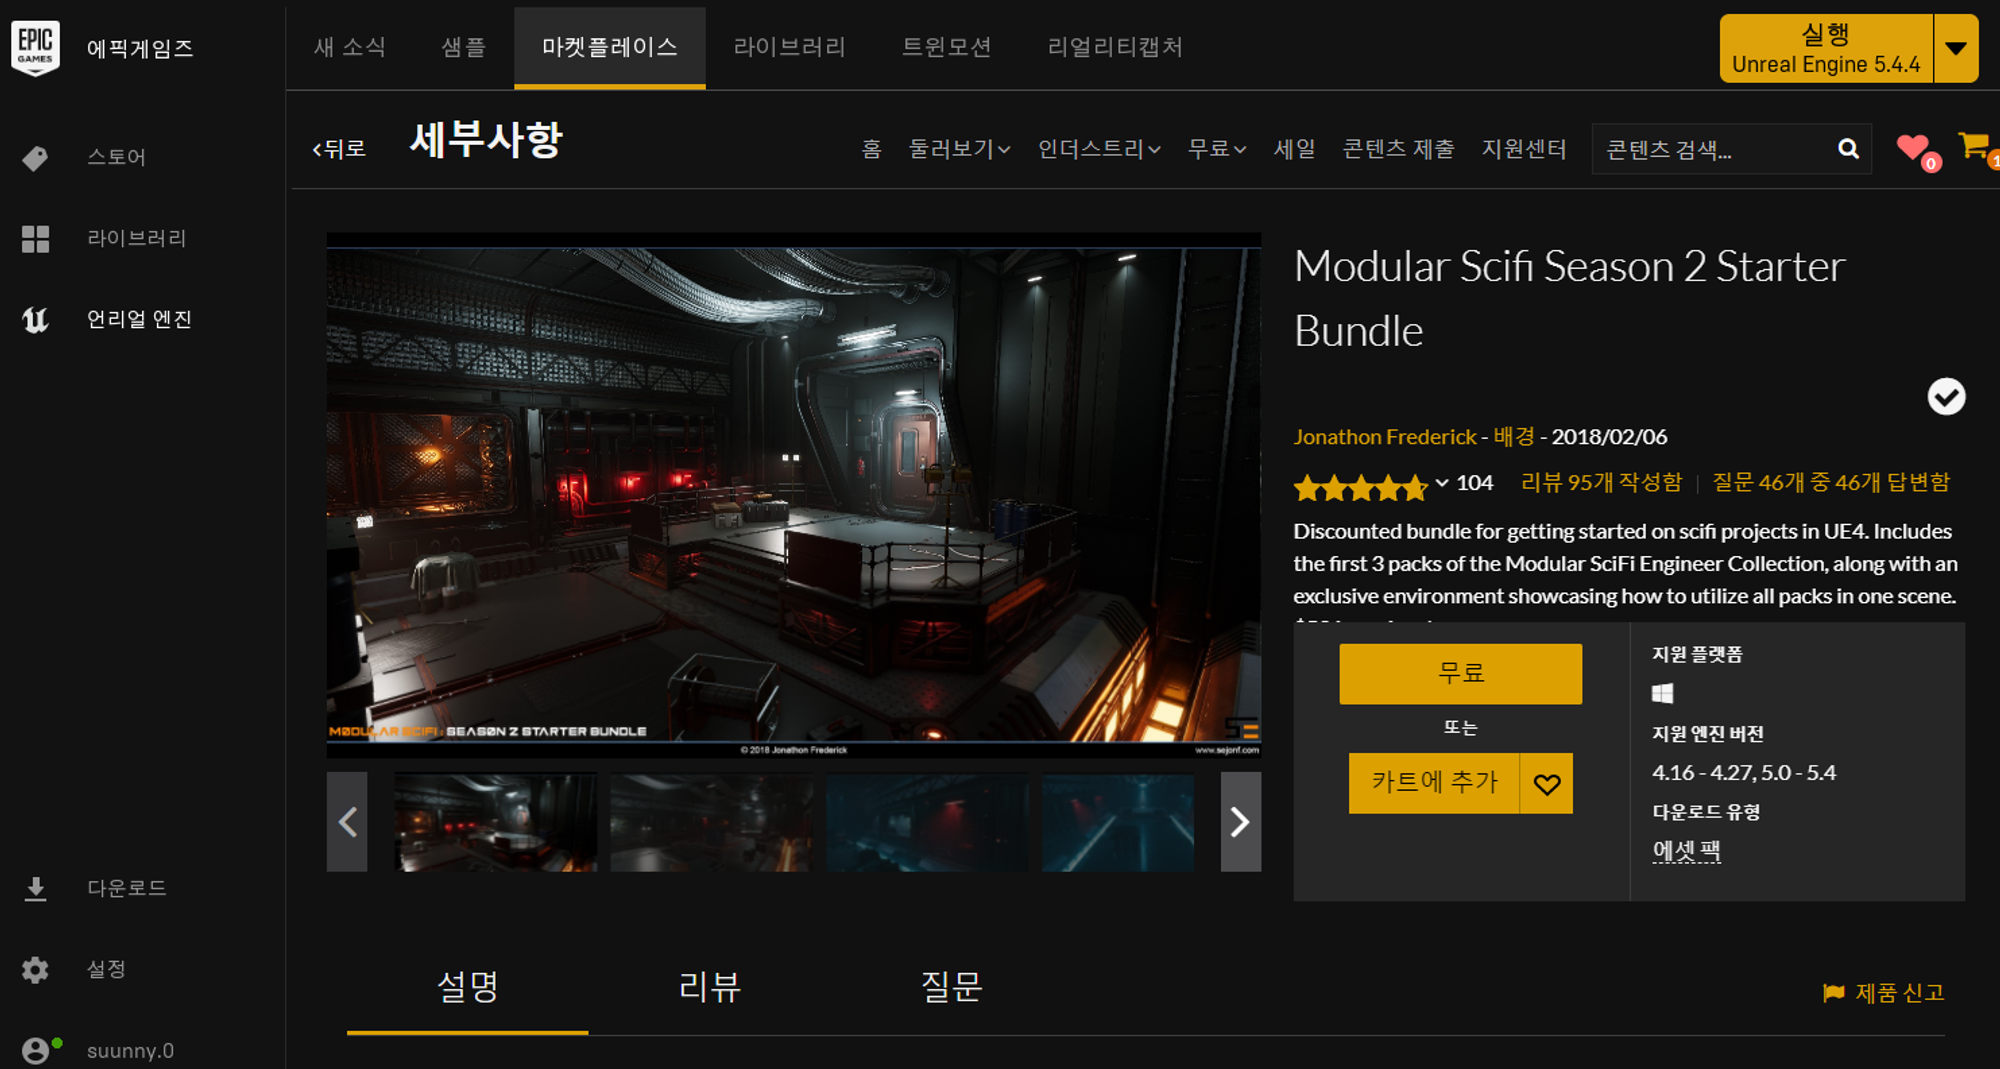Screen dimensions: 2000x1069
Task: Open the 지원센터 link
Action: [1524, 149]
